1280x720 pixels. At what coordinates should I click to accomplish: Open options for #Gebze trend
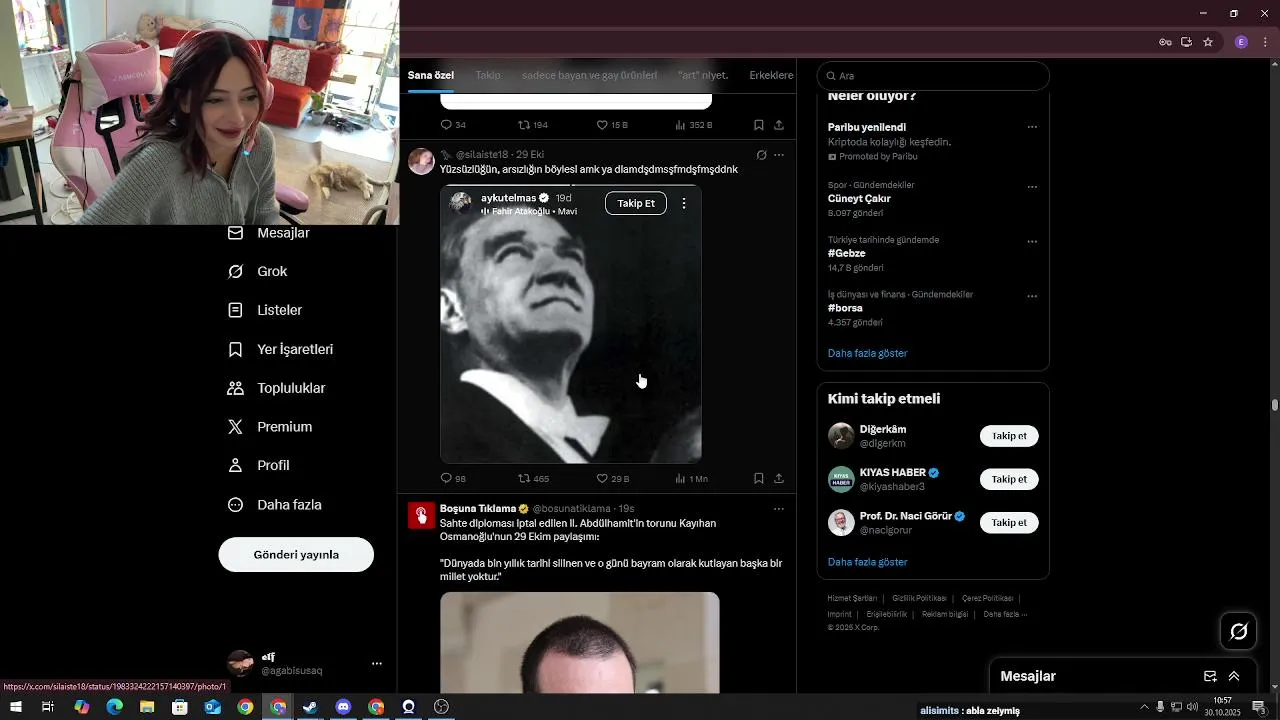[x=1032, y=242]
